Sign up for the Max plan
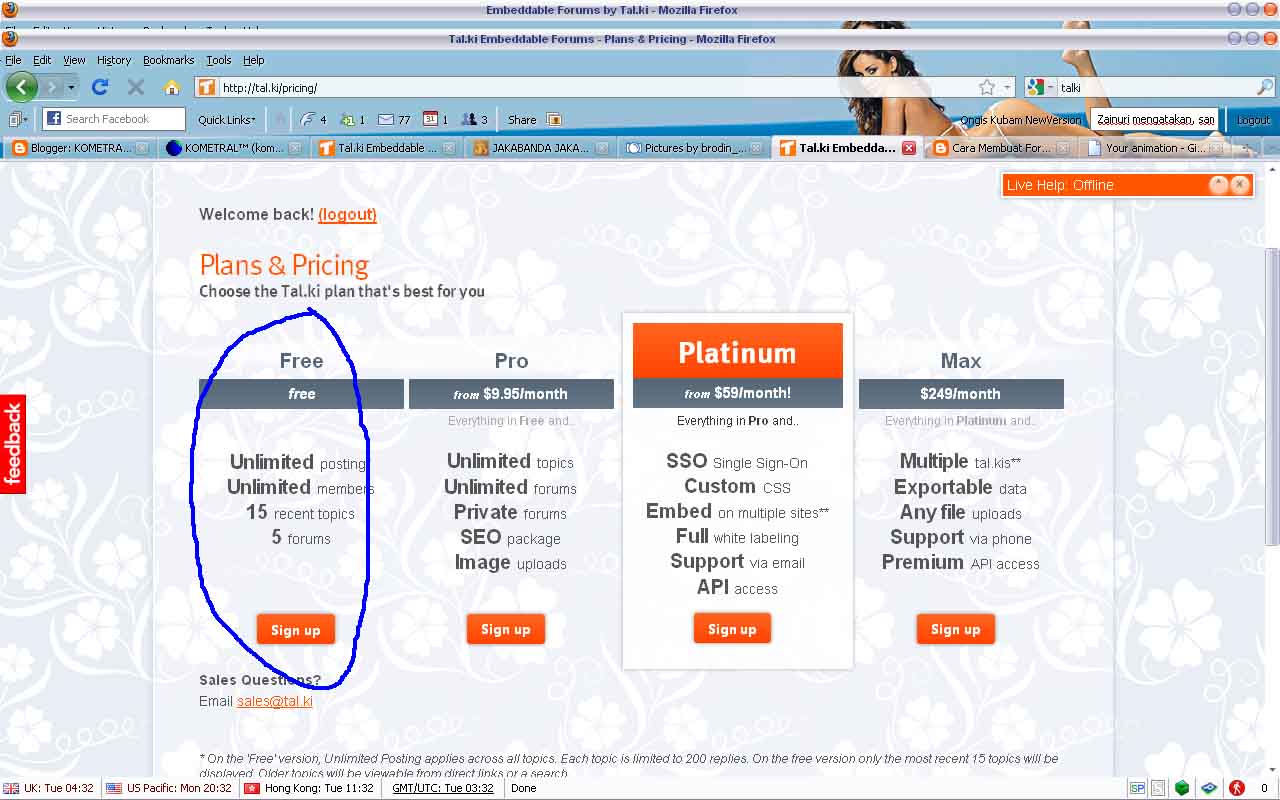The height and width of the screenshot is (800, 1280). pyautogui.click(x=955, y=629)
